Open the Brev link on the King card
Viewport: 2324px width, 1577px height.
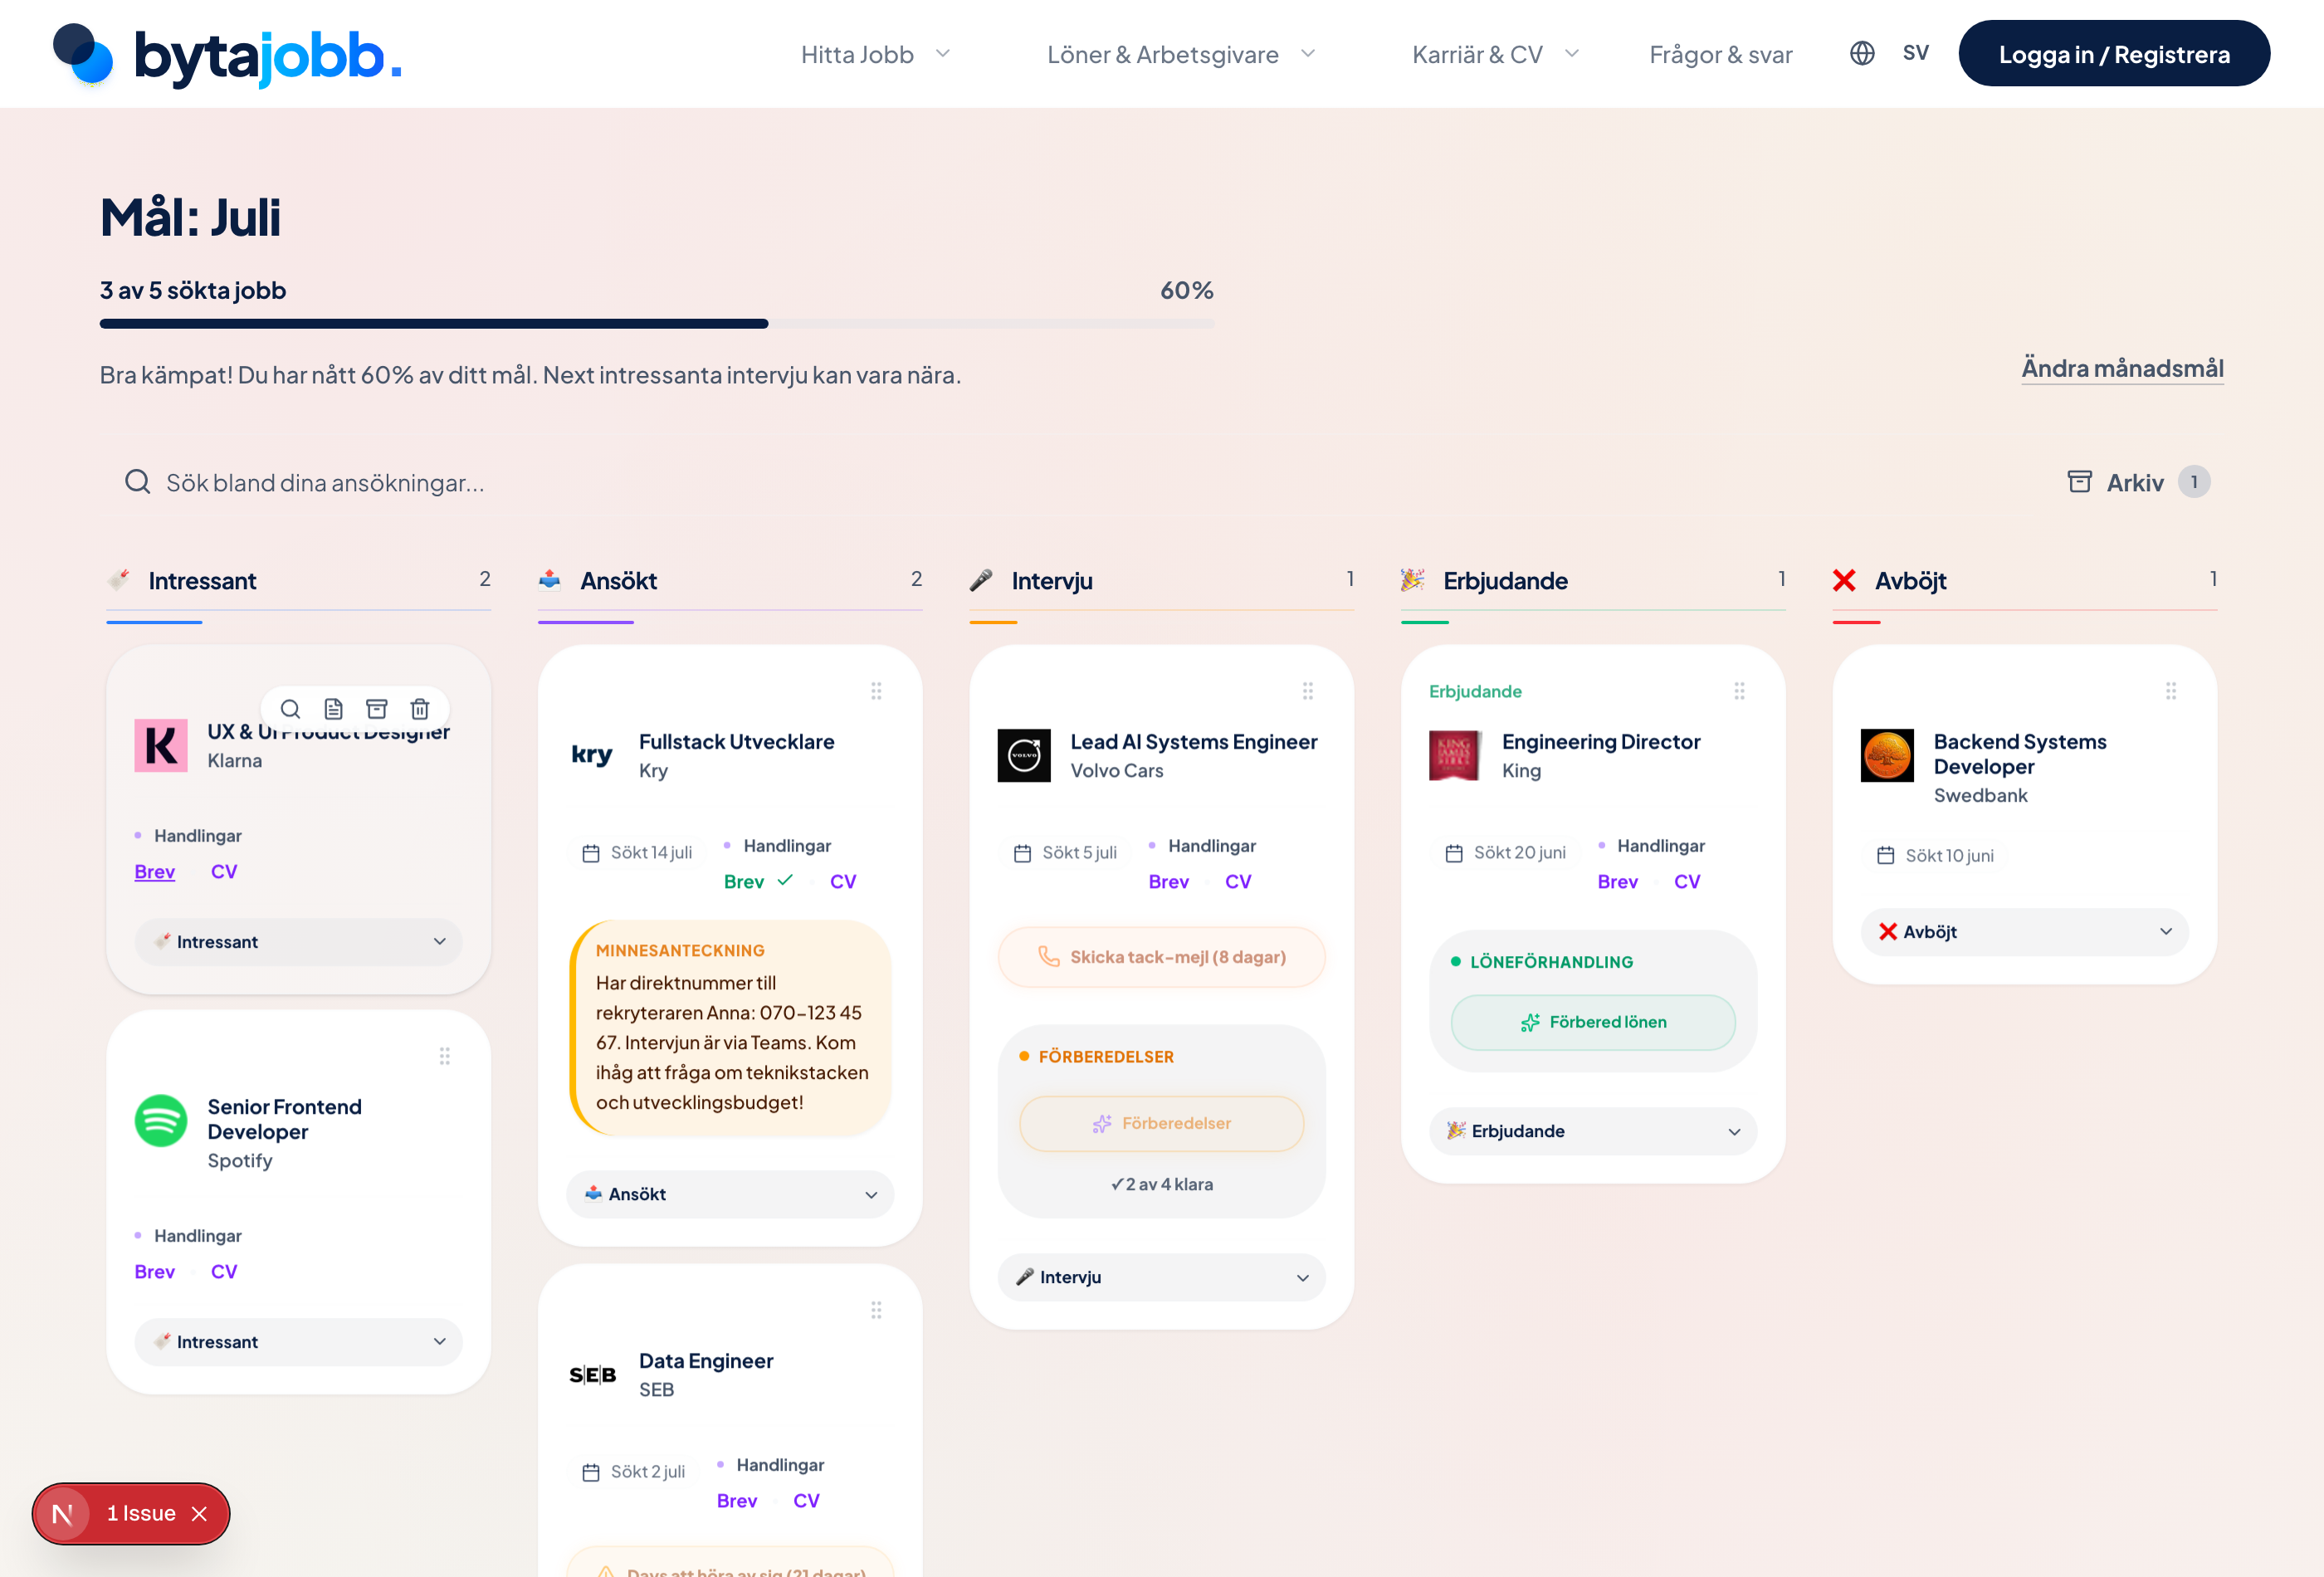point(1617,882)
